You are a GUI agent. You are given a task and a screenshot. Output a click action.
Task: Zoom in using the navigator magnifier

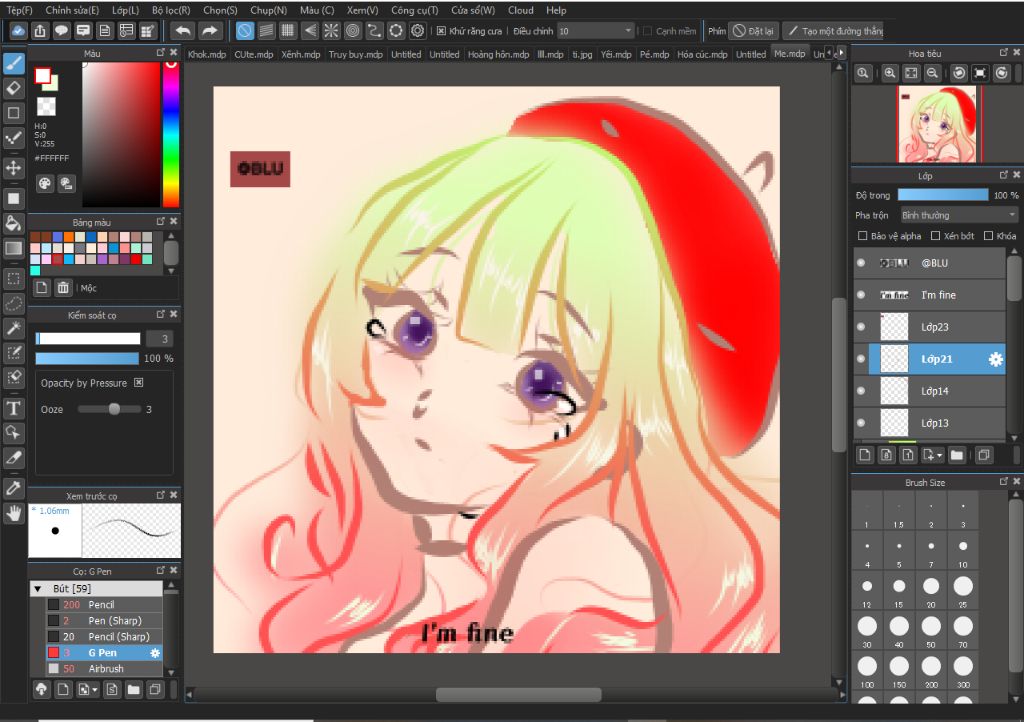(889, 73)
